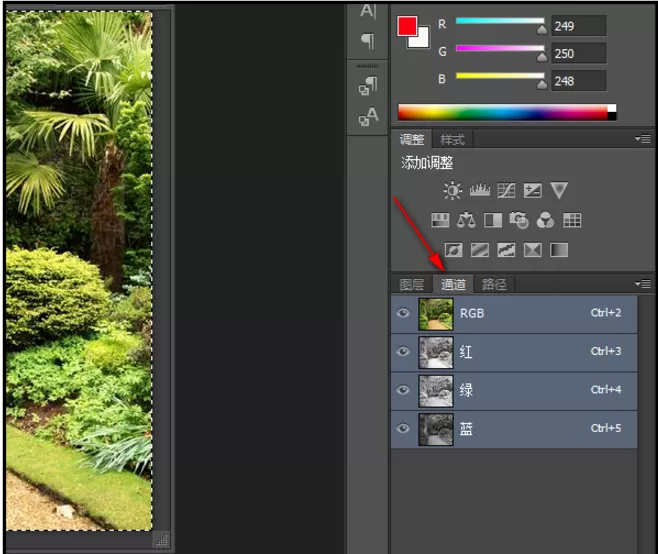658x554 pixels.
Task: Select the 蓝 channel thumbnail
Action: [436, 429]
